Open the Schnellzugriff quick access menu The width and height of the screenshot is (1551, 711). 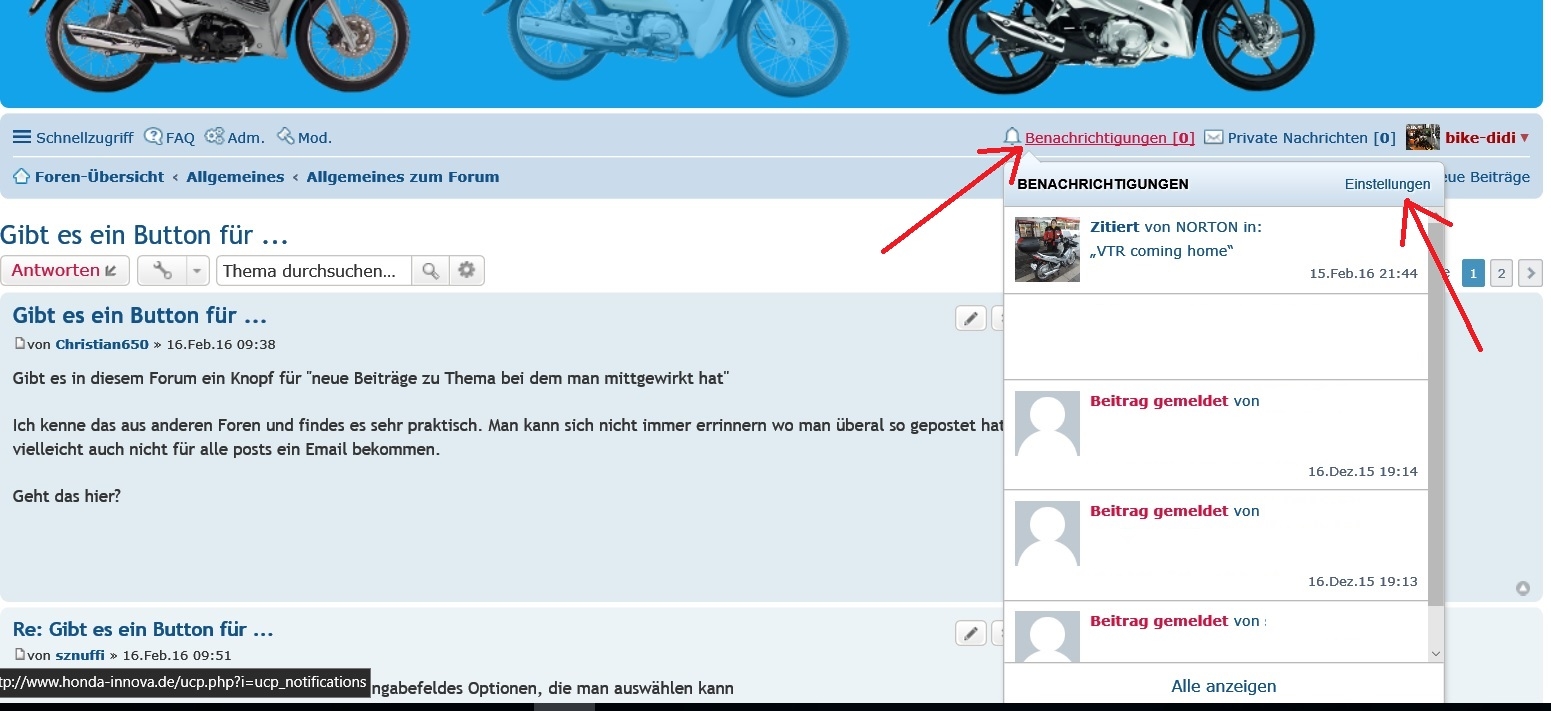coord(72,138)
